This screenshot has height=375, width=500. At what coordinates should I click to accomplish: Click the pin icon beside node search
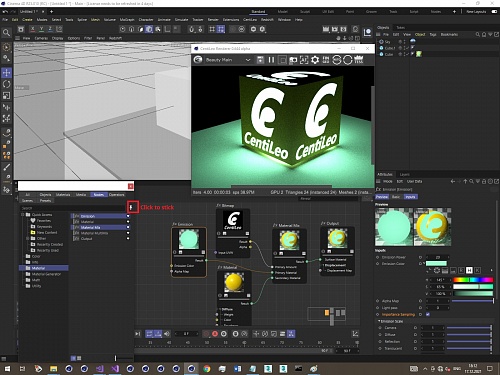[x=131, y=207]
